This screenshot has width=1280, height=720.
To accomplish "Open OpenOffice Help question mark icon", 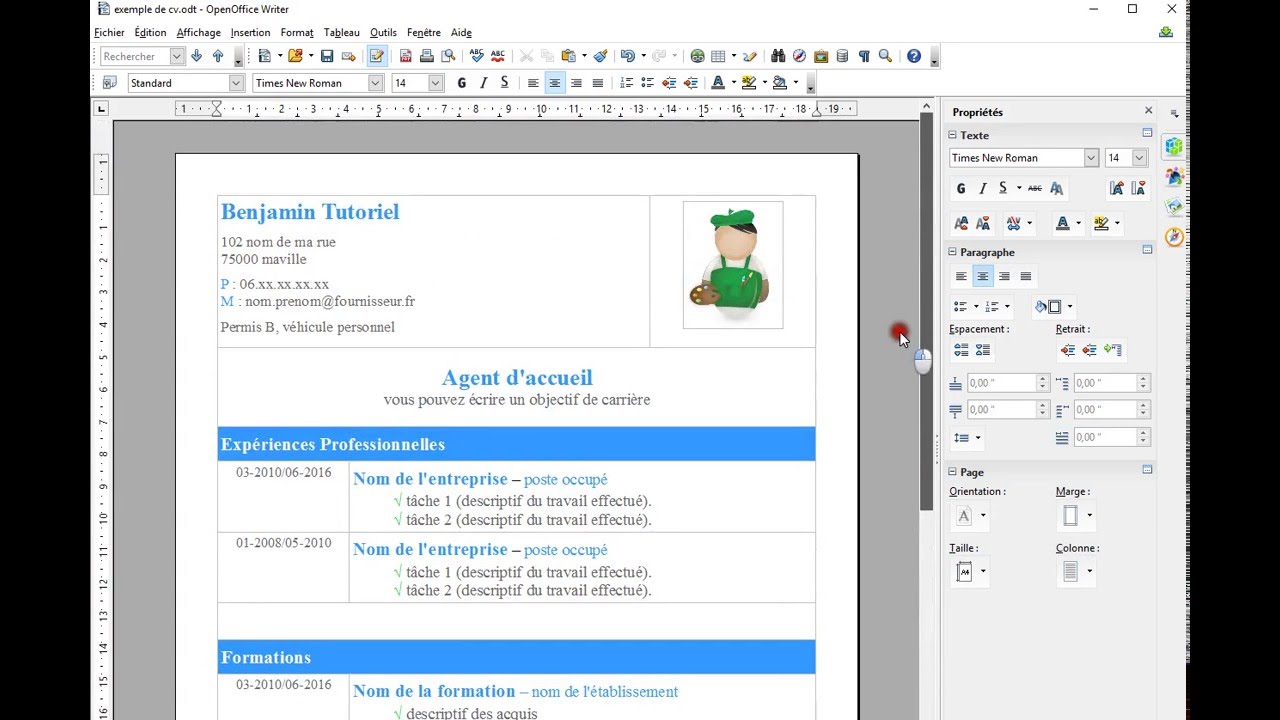I will [914, 56].
